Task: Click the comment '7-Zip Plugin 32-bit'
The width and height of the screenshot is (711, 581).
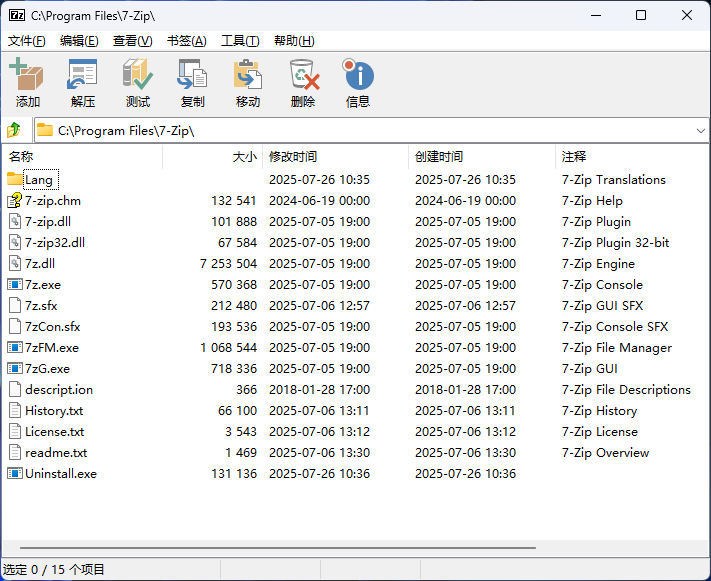Action: point(615,243)
